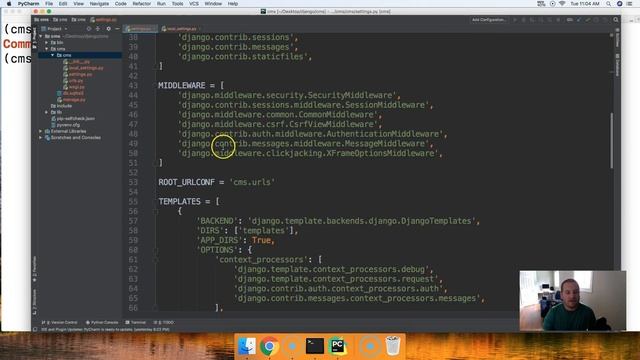
Task: Select manage.py in project tree
Action: click(x=71, y=100)
